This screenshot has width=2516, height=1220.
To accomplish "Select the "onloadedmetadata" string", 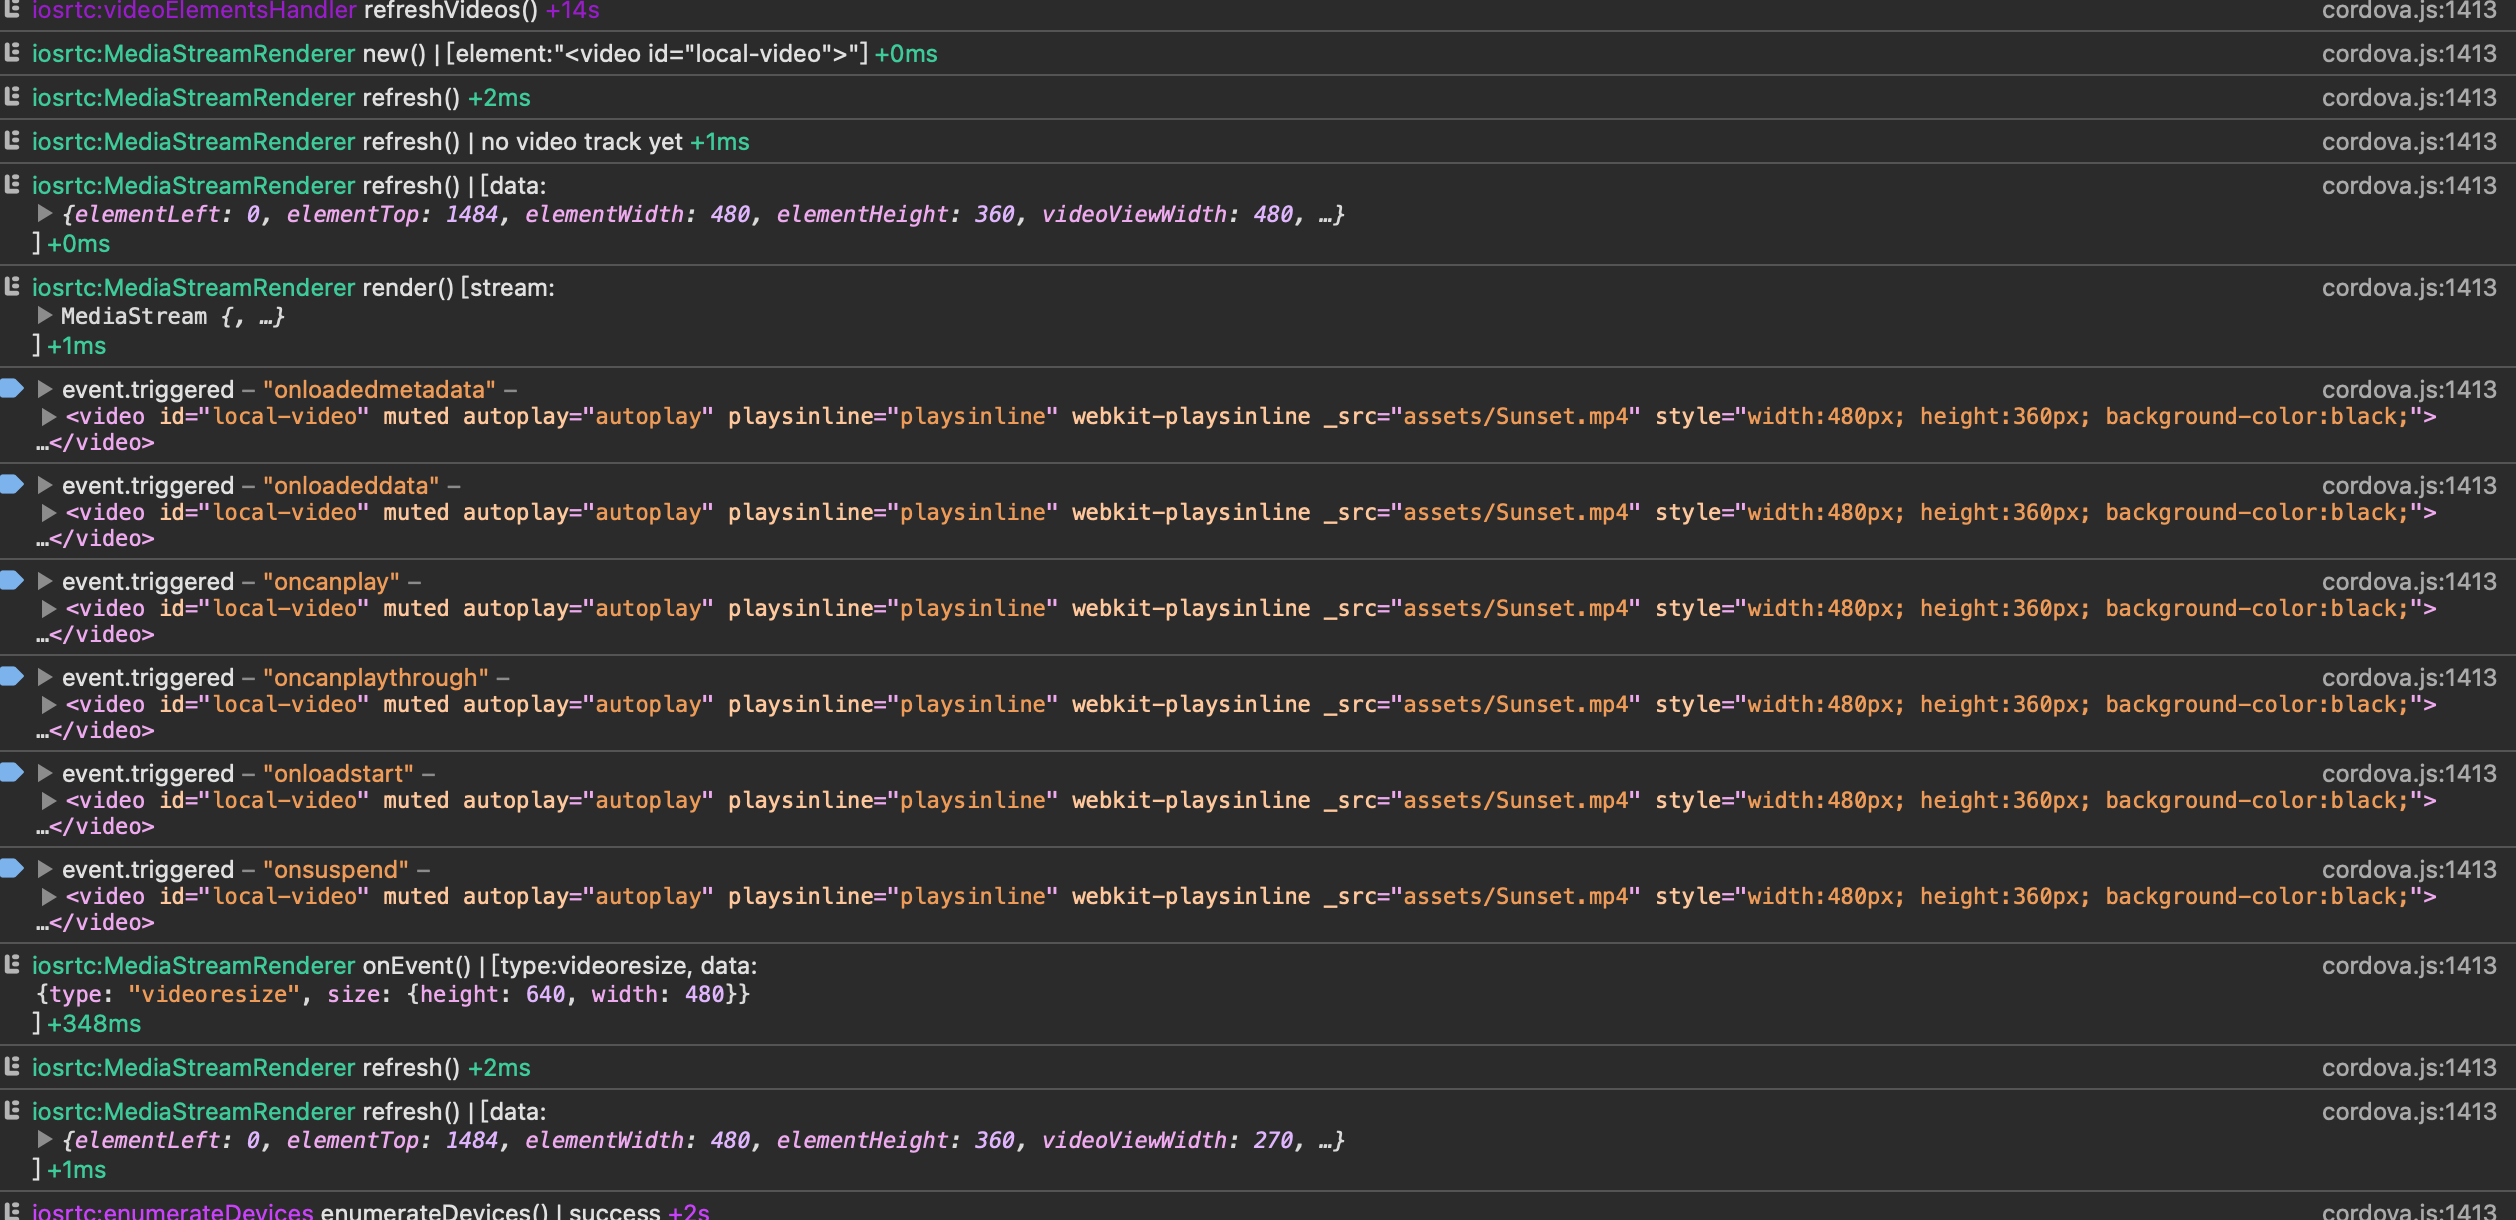I will coord(379,389).
